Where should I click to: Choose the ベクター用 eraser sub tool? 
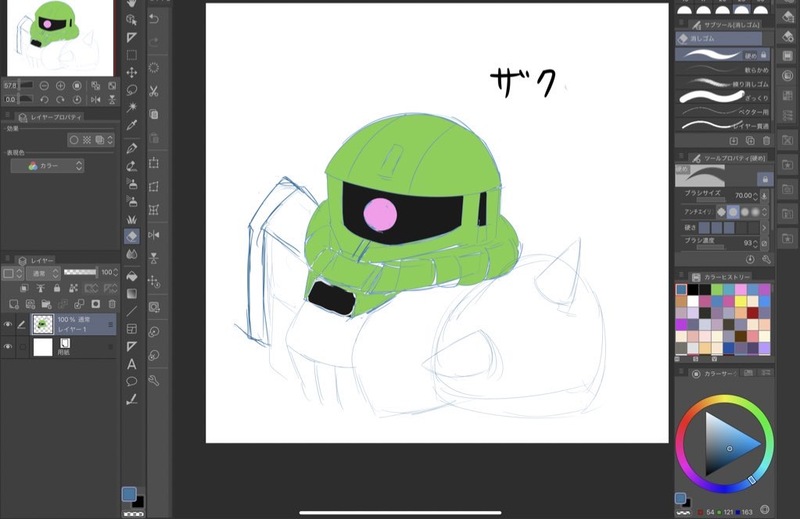(722, 111)
